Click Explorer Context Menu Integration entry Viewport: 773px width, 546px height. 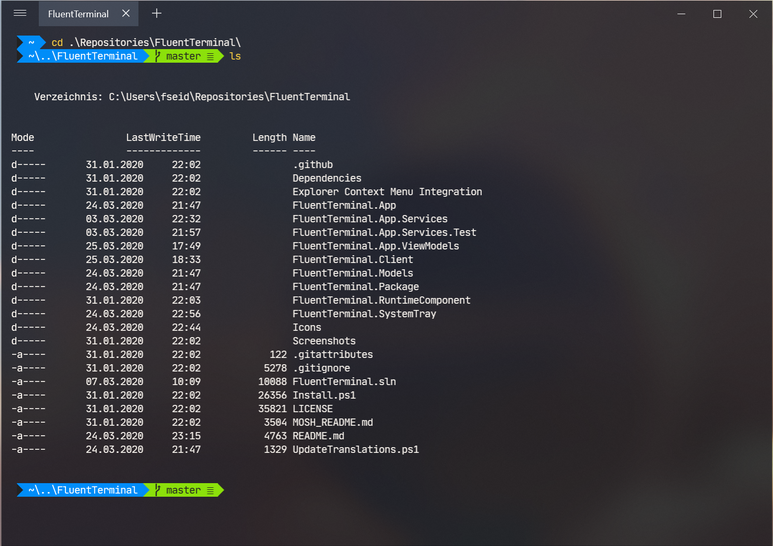(x=387, y=192)
